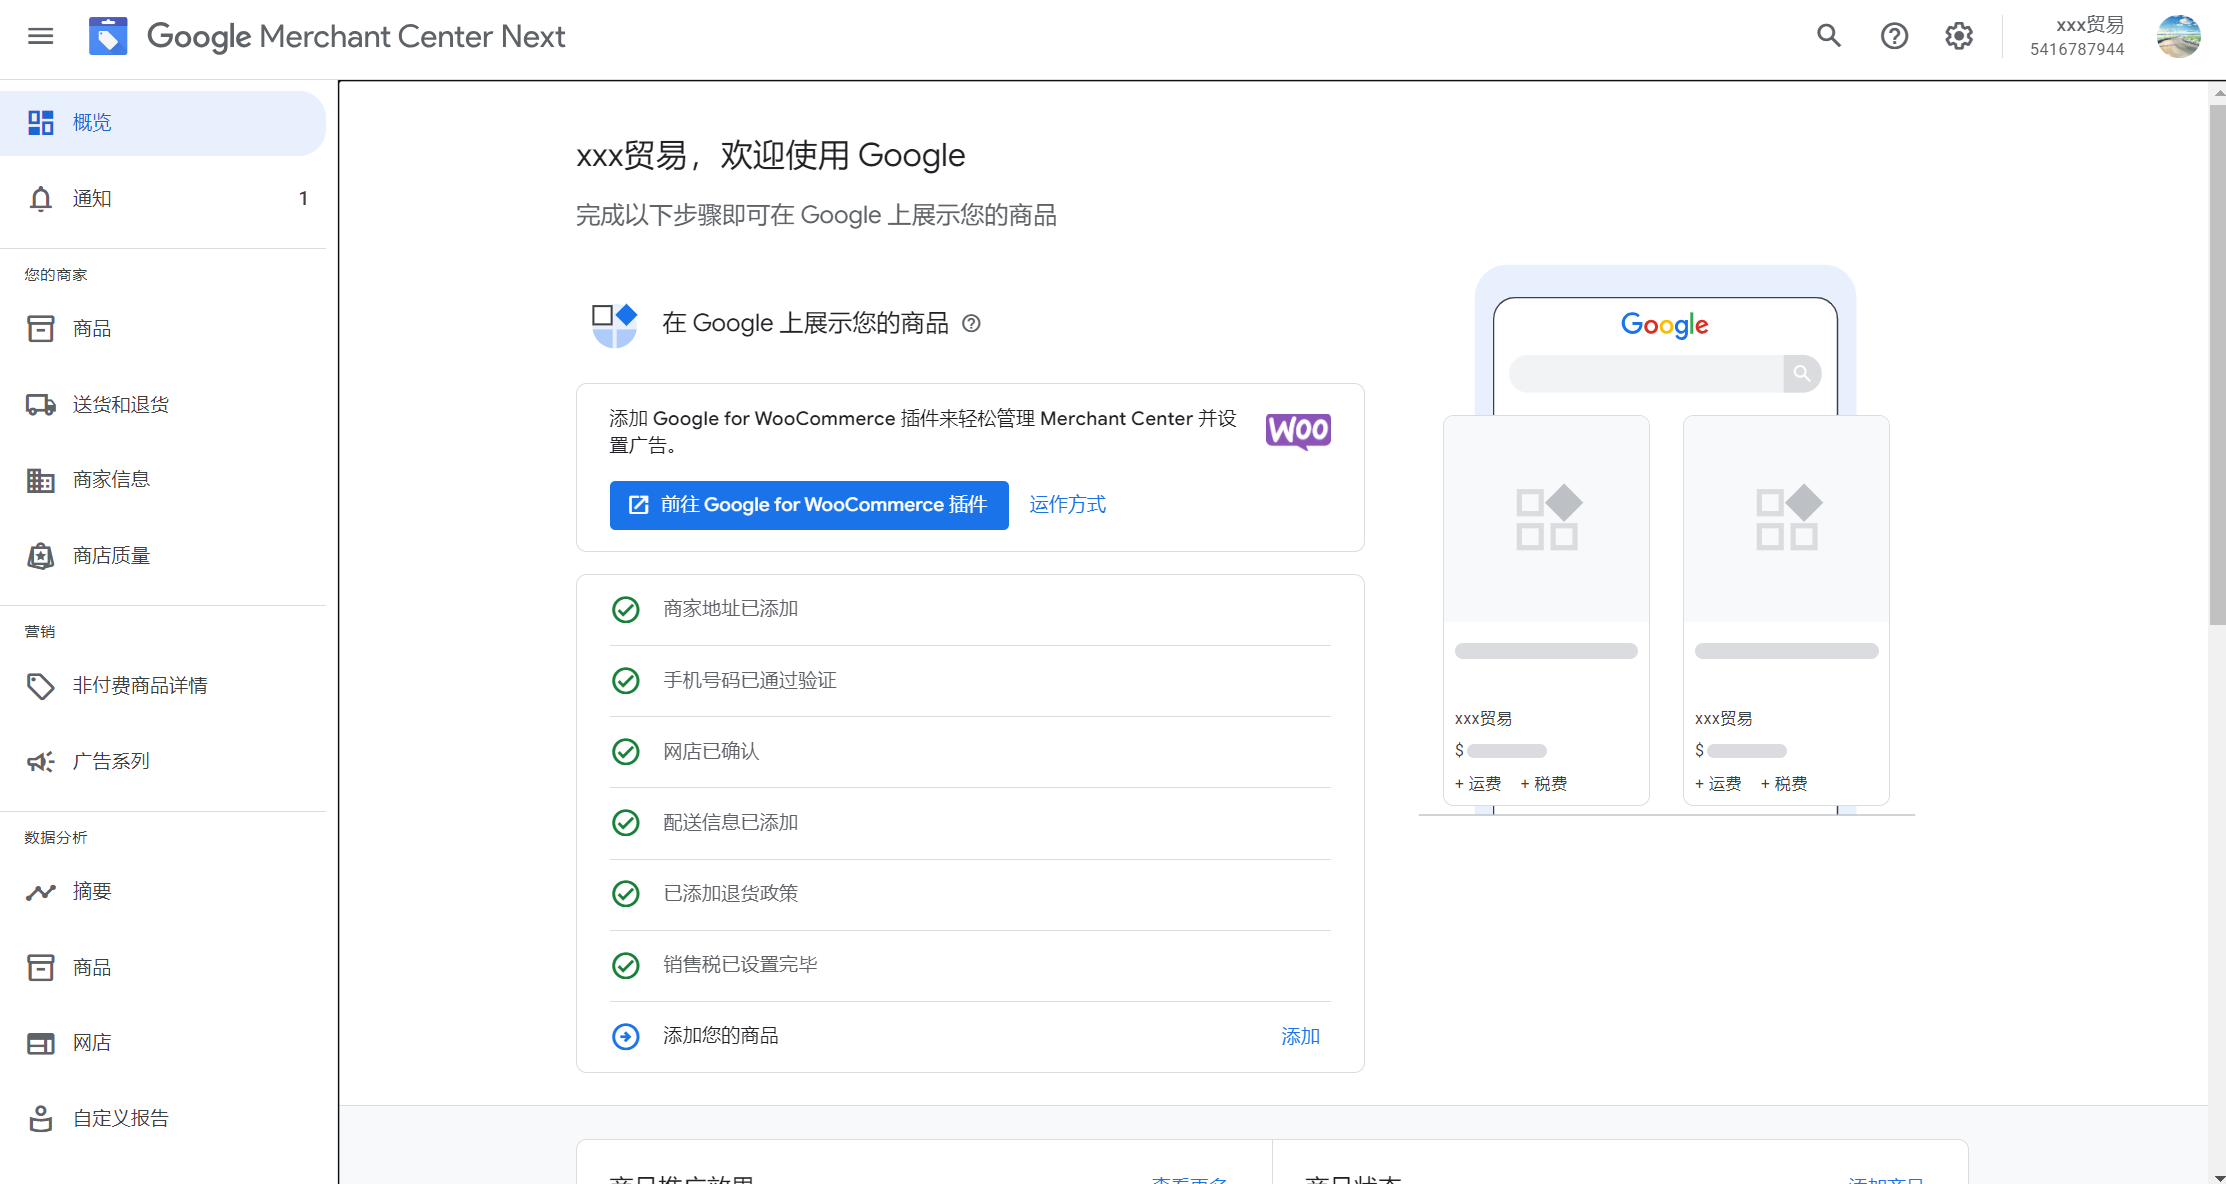
Task: Open 商店质量 menu item
Action: [x=163, y=556]
